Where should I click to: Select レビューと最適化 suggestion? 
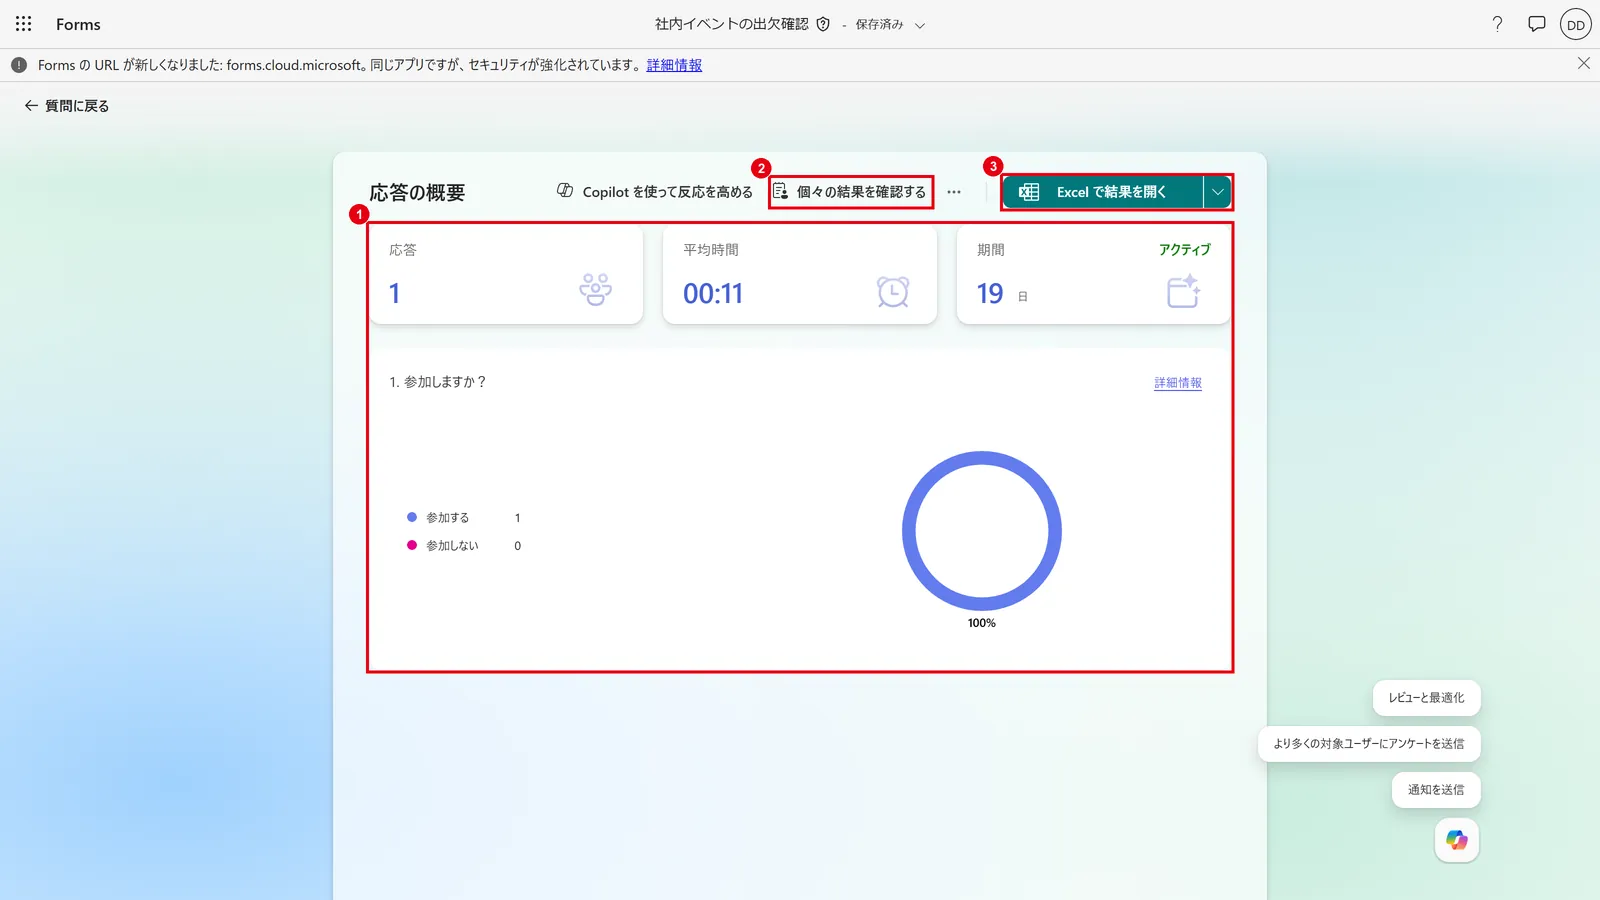point(1426,698)
